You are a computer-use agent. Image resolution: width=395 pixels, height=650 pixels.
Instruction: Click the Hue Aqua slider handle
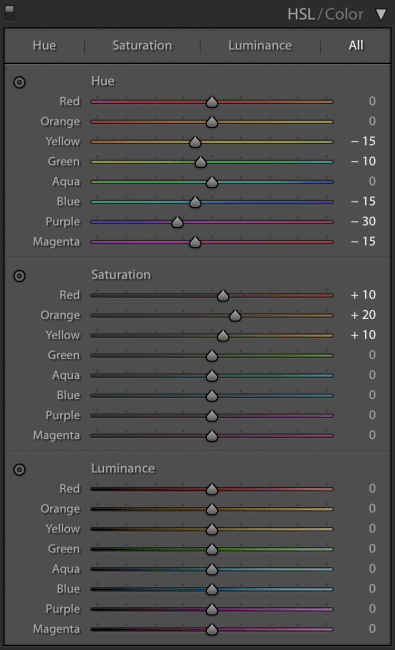(x=212, y=182)
